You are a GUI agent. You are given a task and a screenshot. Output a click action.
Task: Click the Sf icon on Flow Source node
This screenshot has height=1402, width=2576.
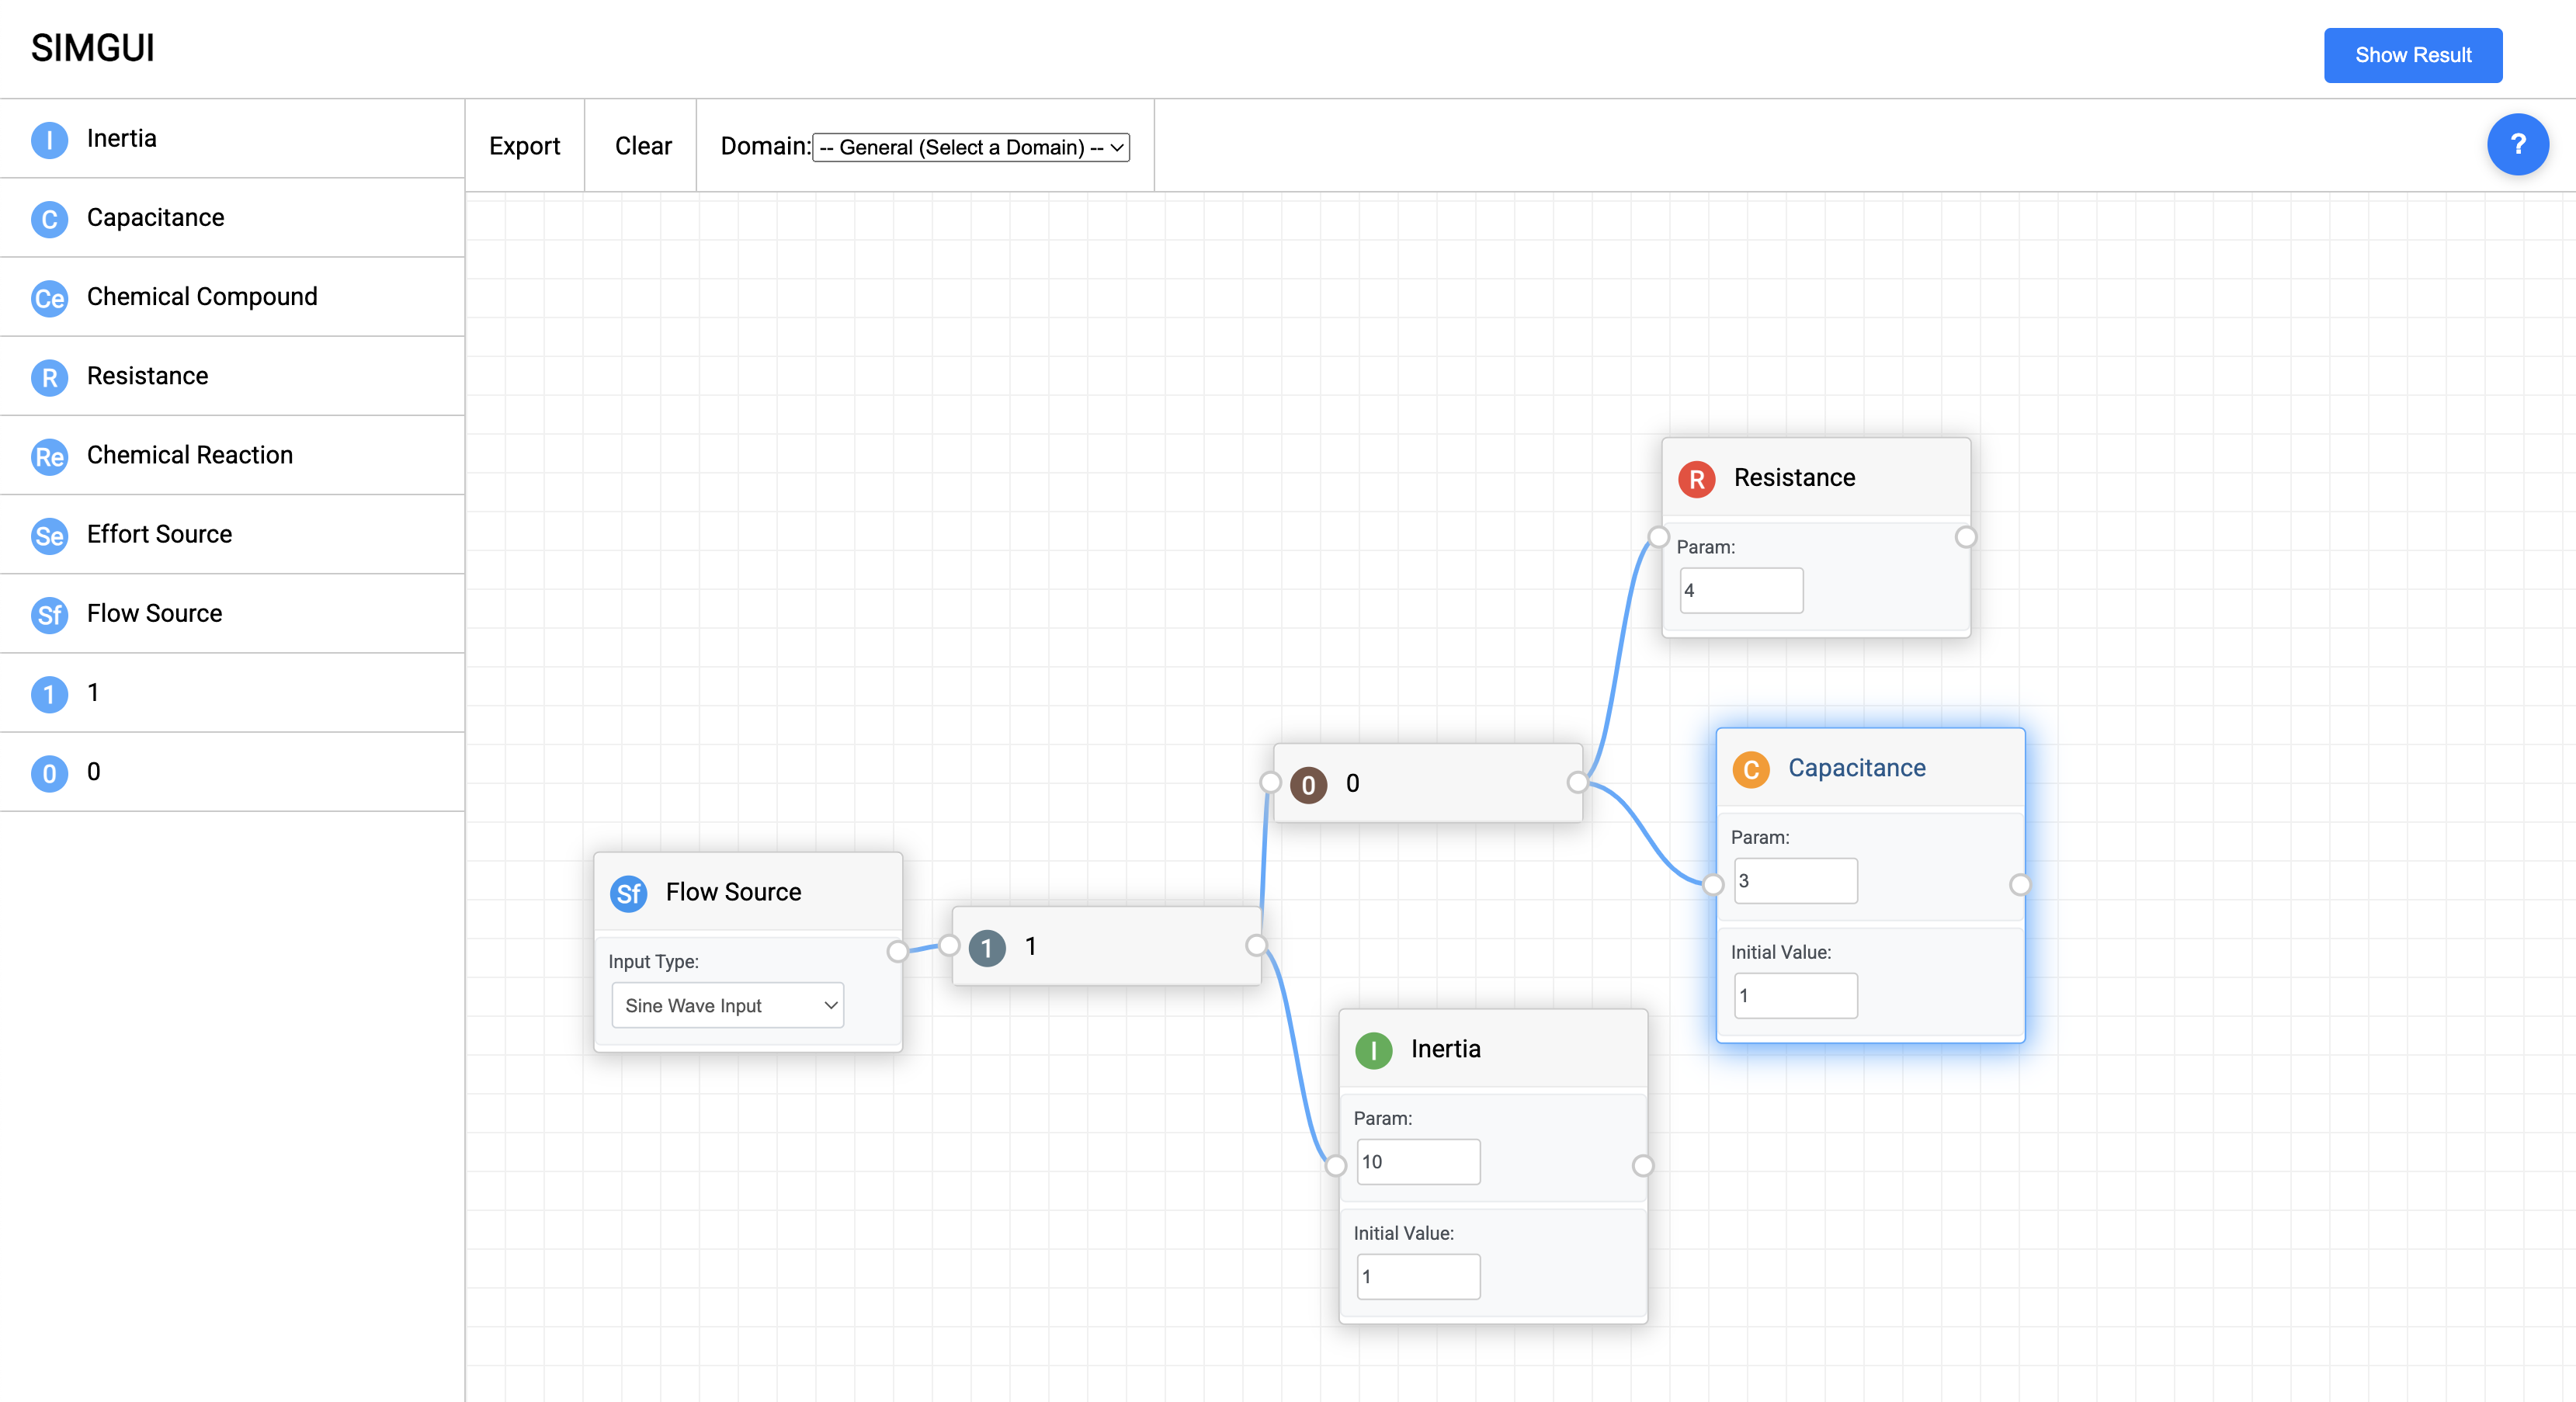point(628,893)
